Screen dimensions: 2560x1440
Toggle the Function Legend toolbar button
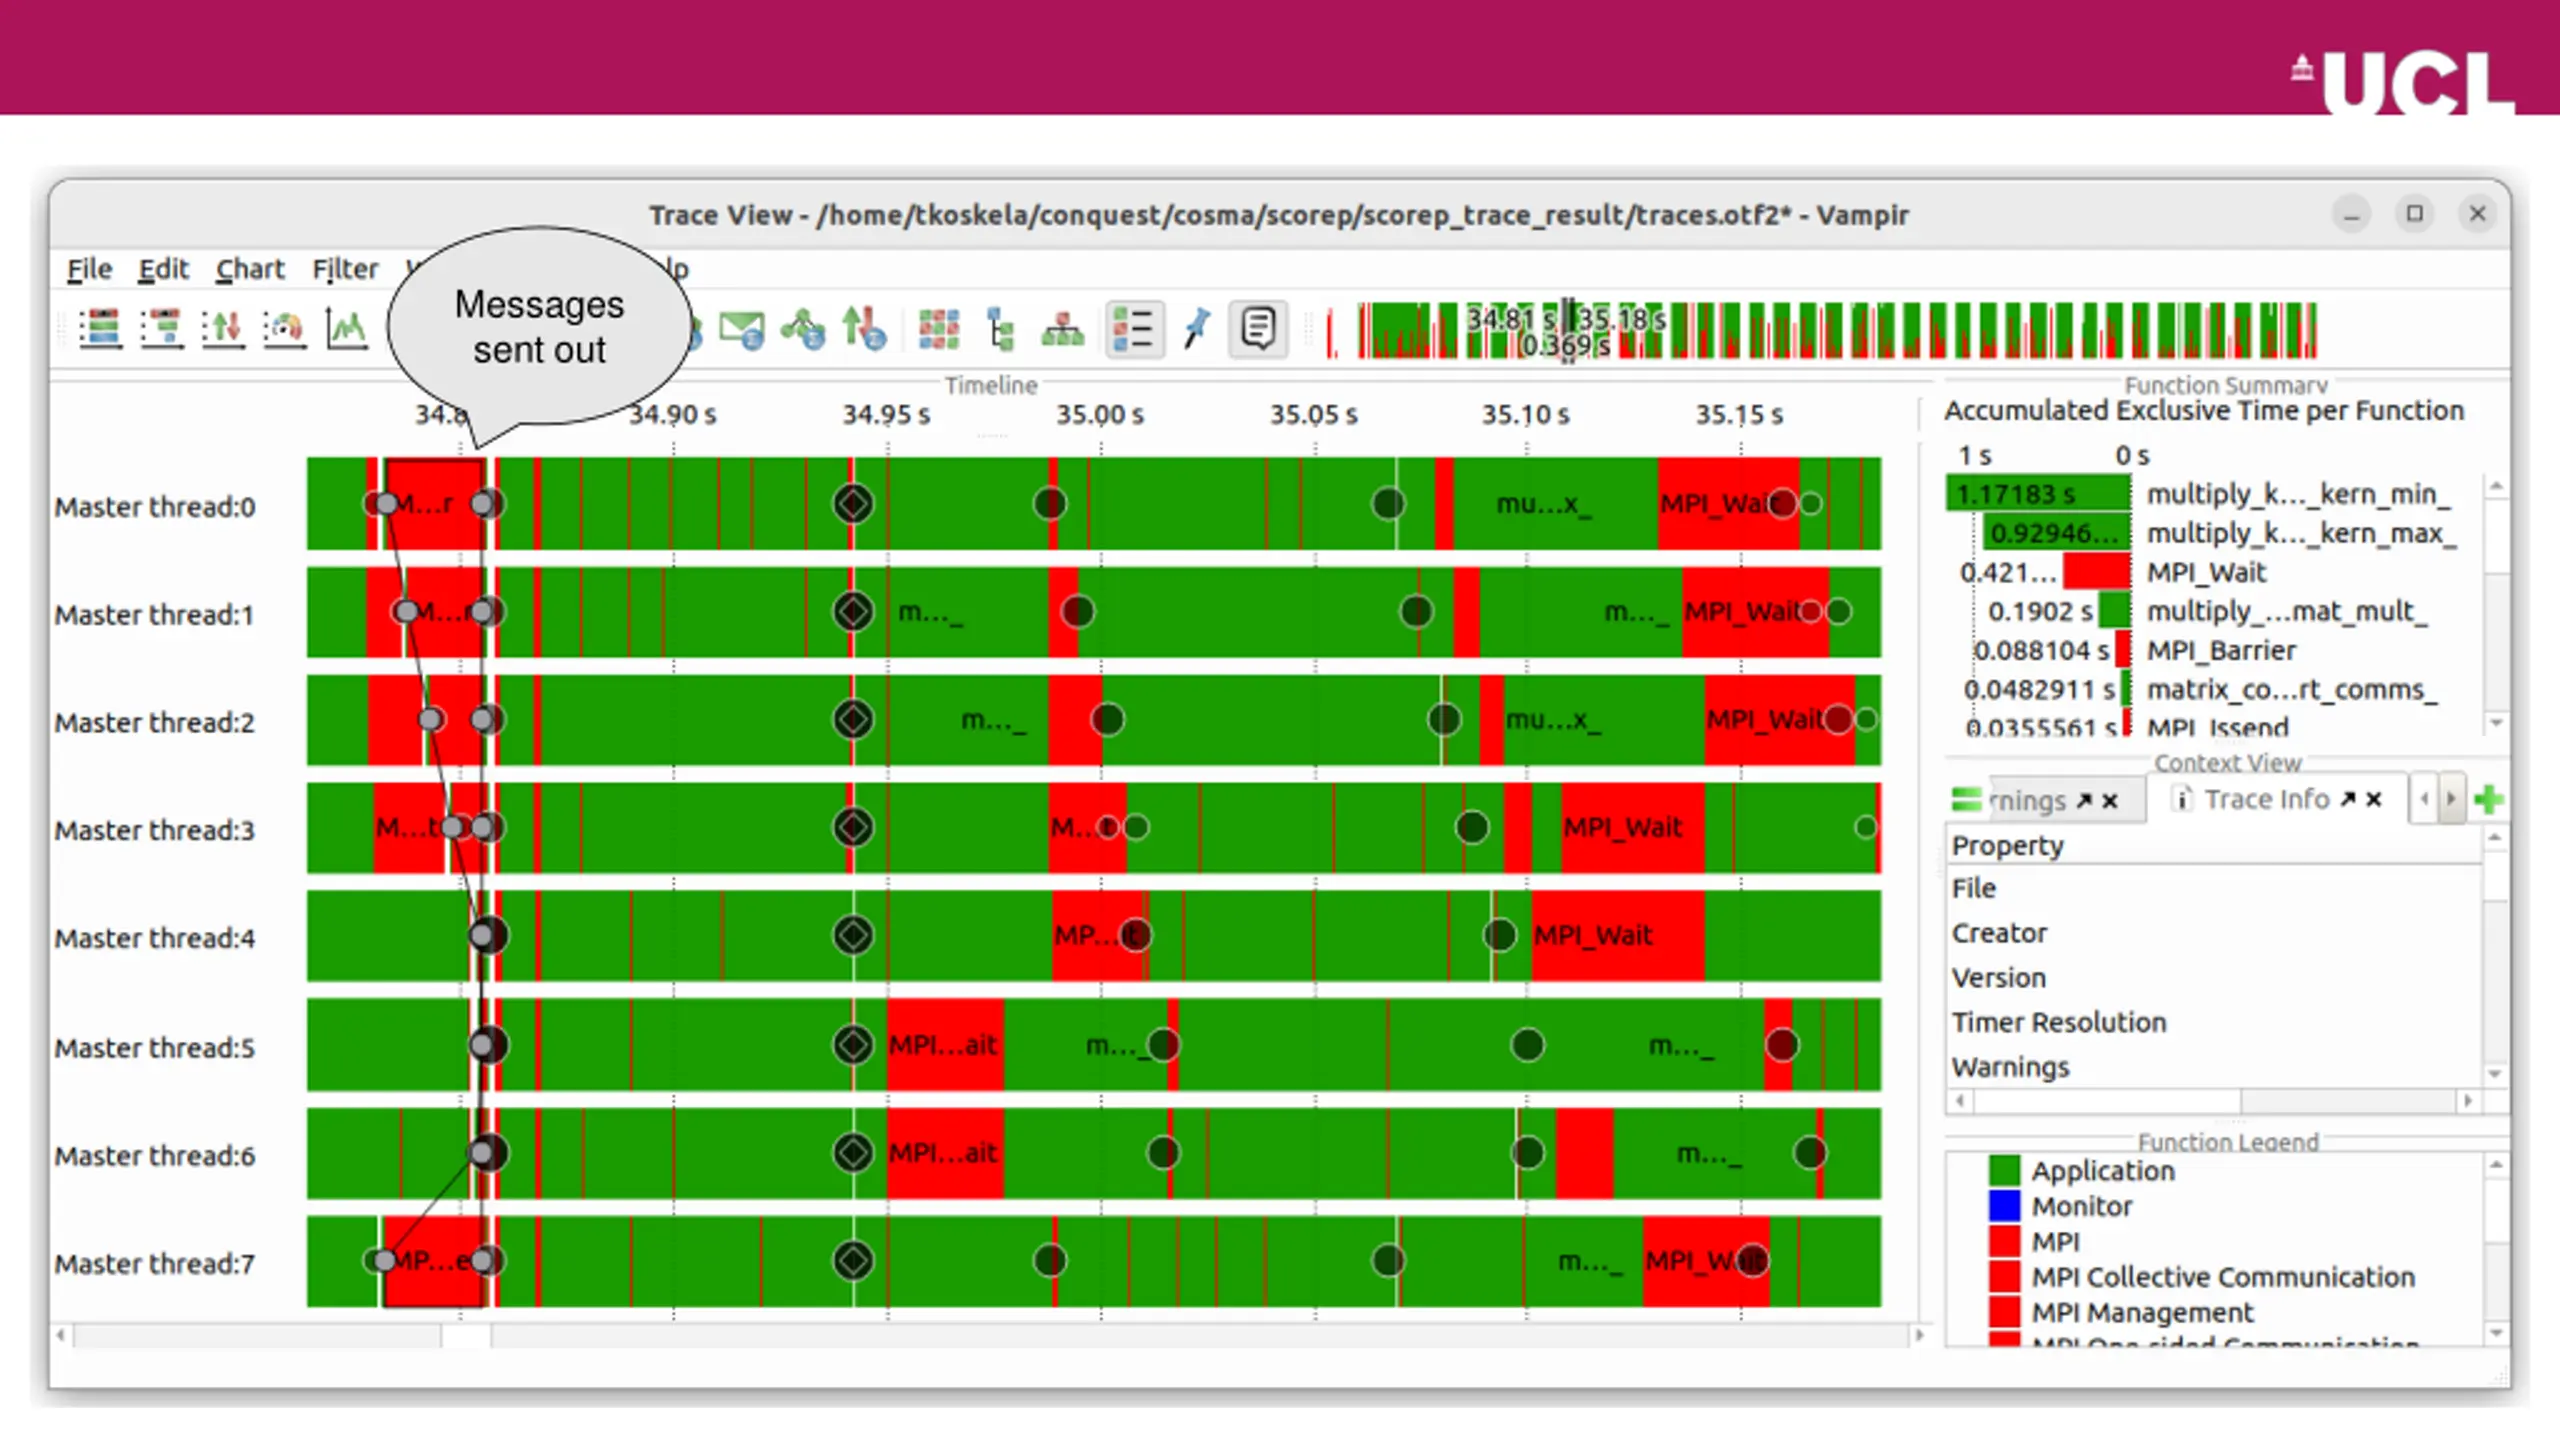point(1134,329)
